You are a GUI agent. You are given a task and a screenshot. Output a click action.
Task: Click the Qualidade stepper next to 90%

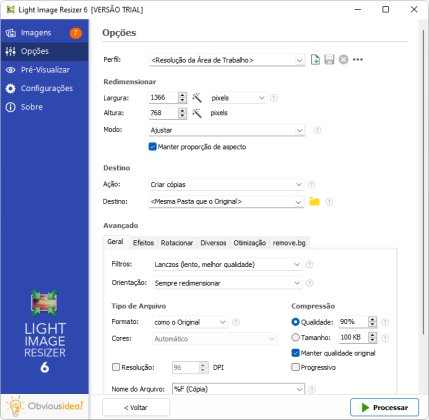373,322
